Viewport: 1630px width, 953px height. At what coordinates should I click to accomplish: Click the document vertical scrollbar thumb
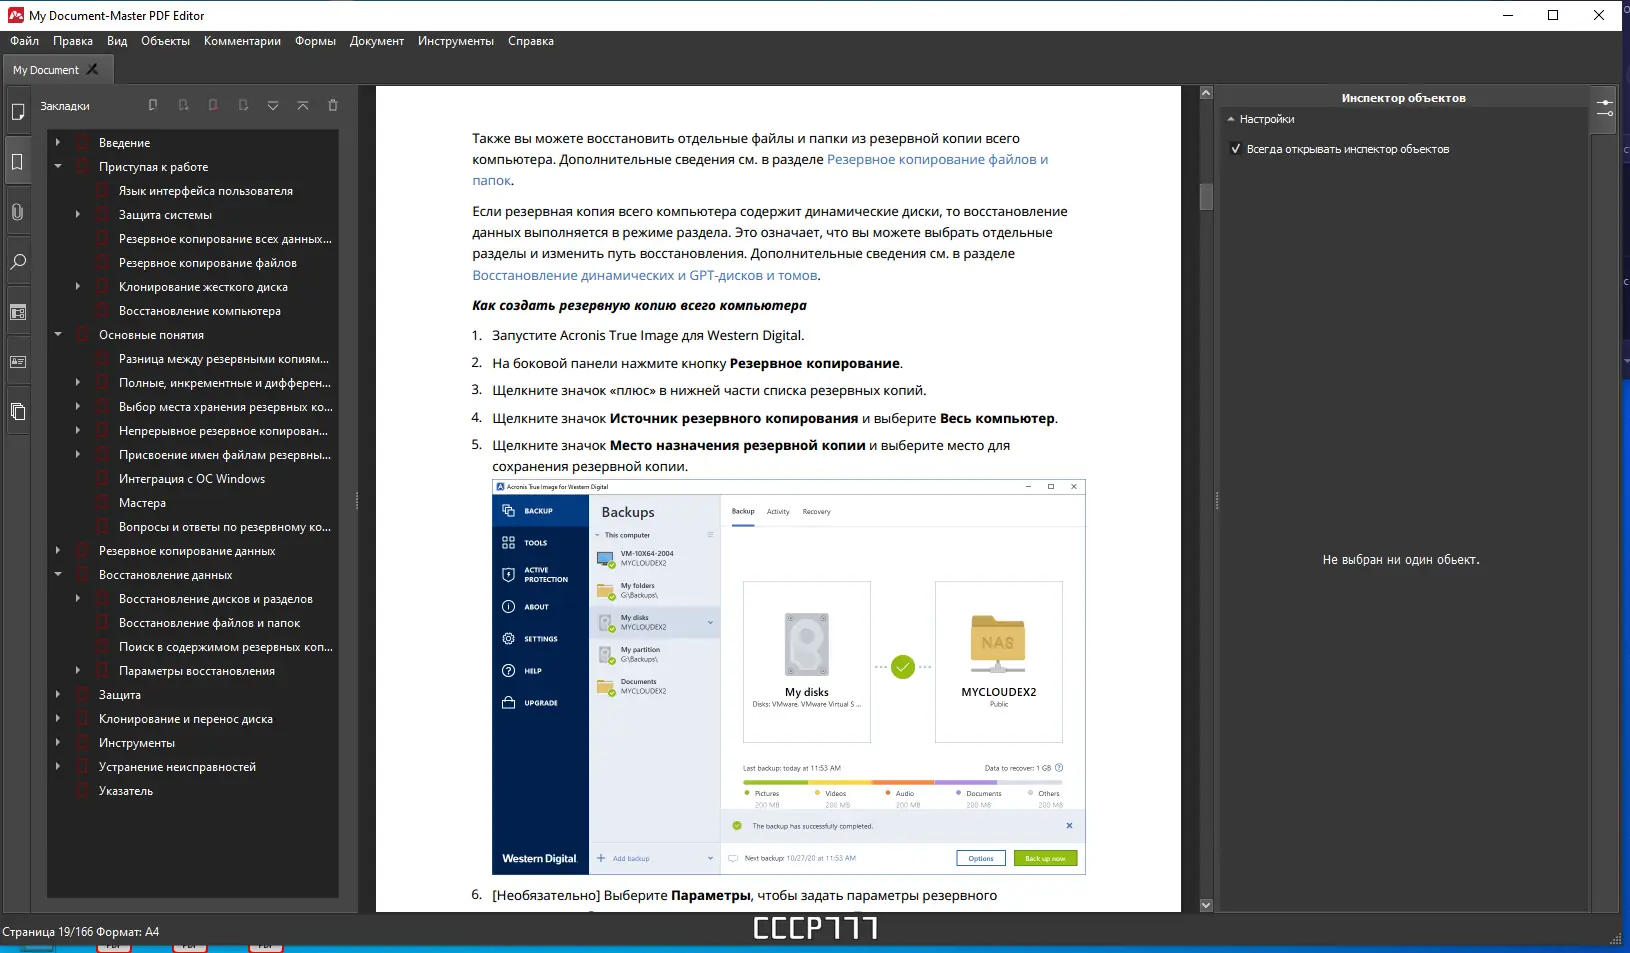(1206, 196)
